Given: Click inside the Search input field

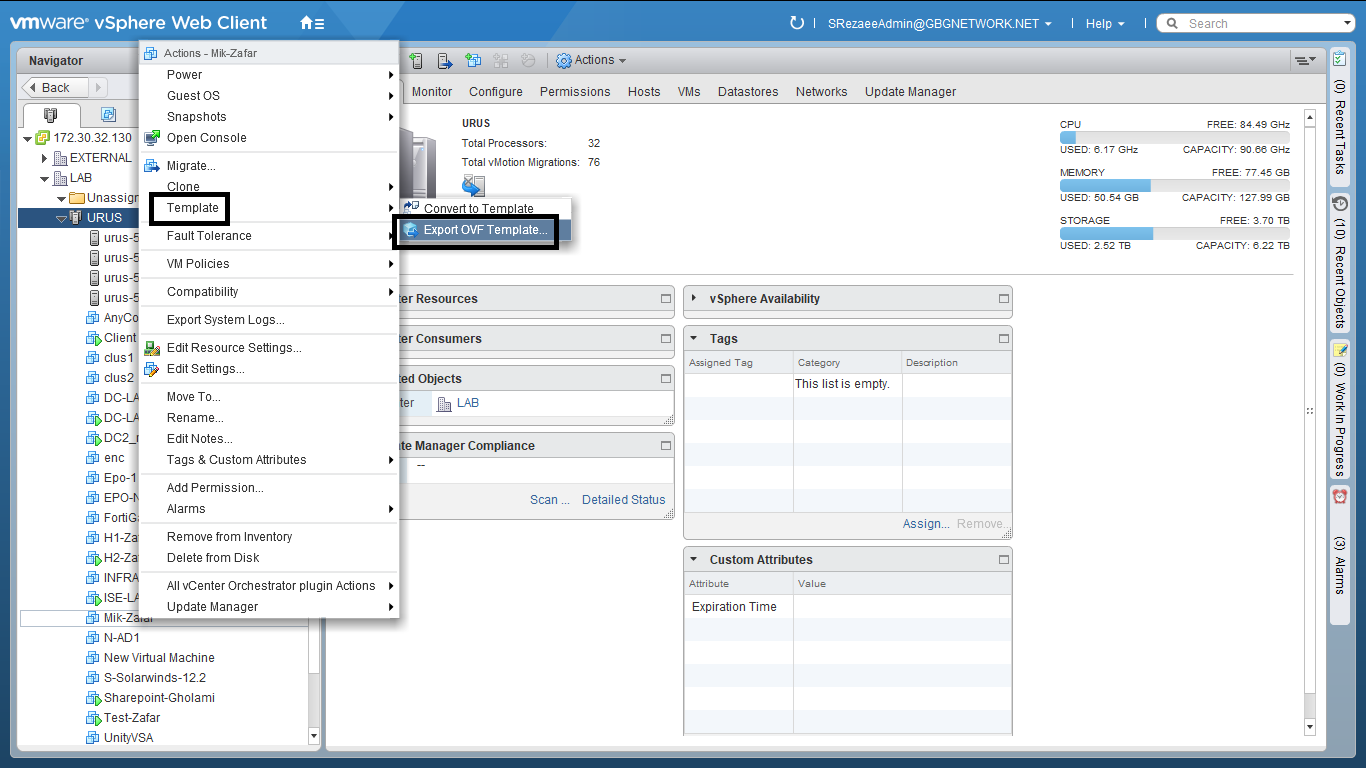Looking at the screenshot, I should 1260,24.
